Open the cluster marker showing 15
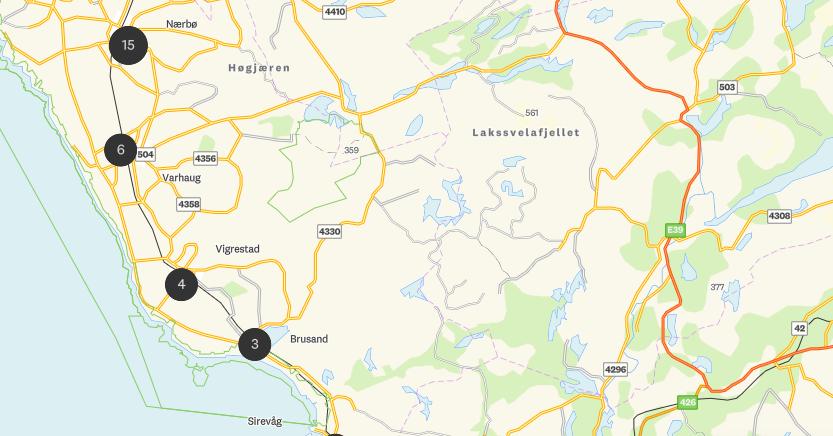Image resolution: width=833 pixels, height=436 pixels. click(128, 45)
